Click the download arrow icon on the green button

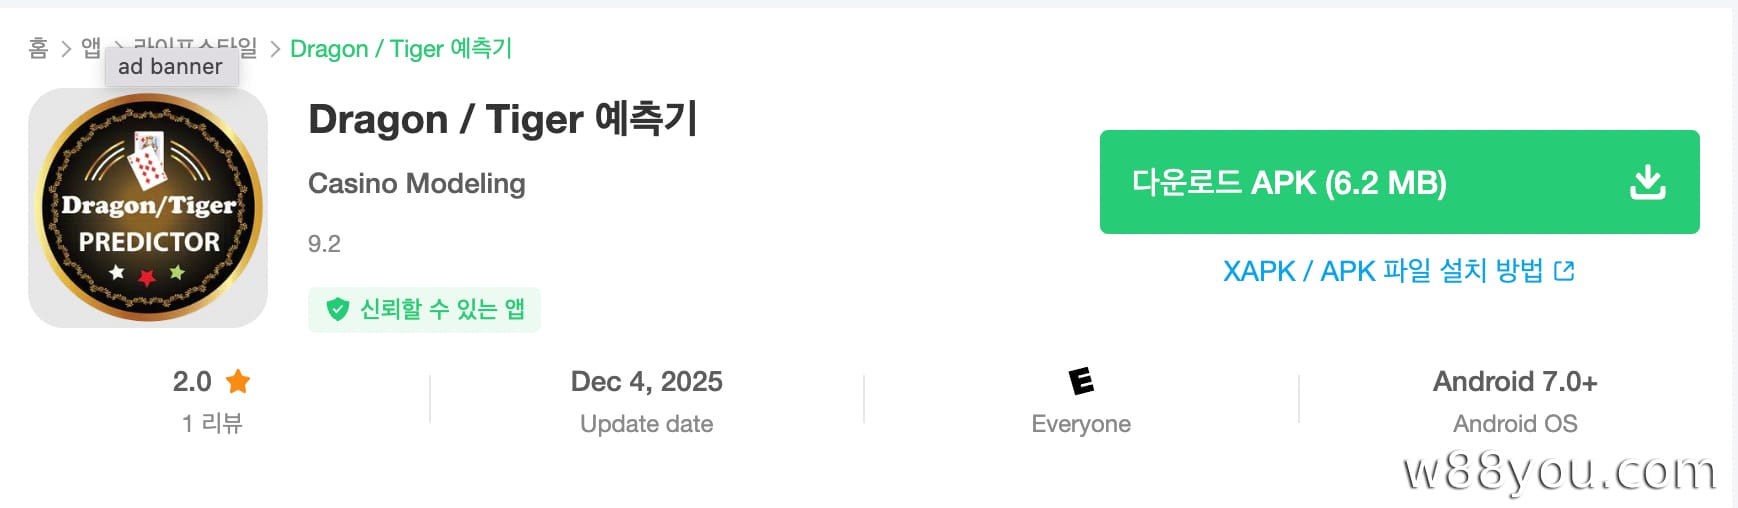pyautogui.click(x=1647, y=182)
